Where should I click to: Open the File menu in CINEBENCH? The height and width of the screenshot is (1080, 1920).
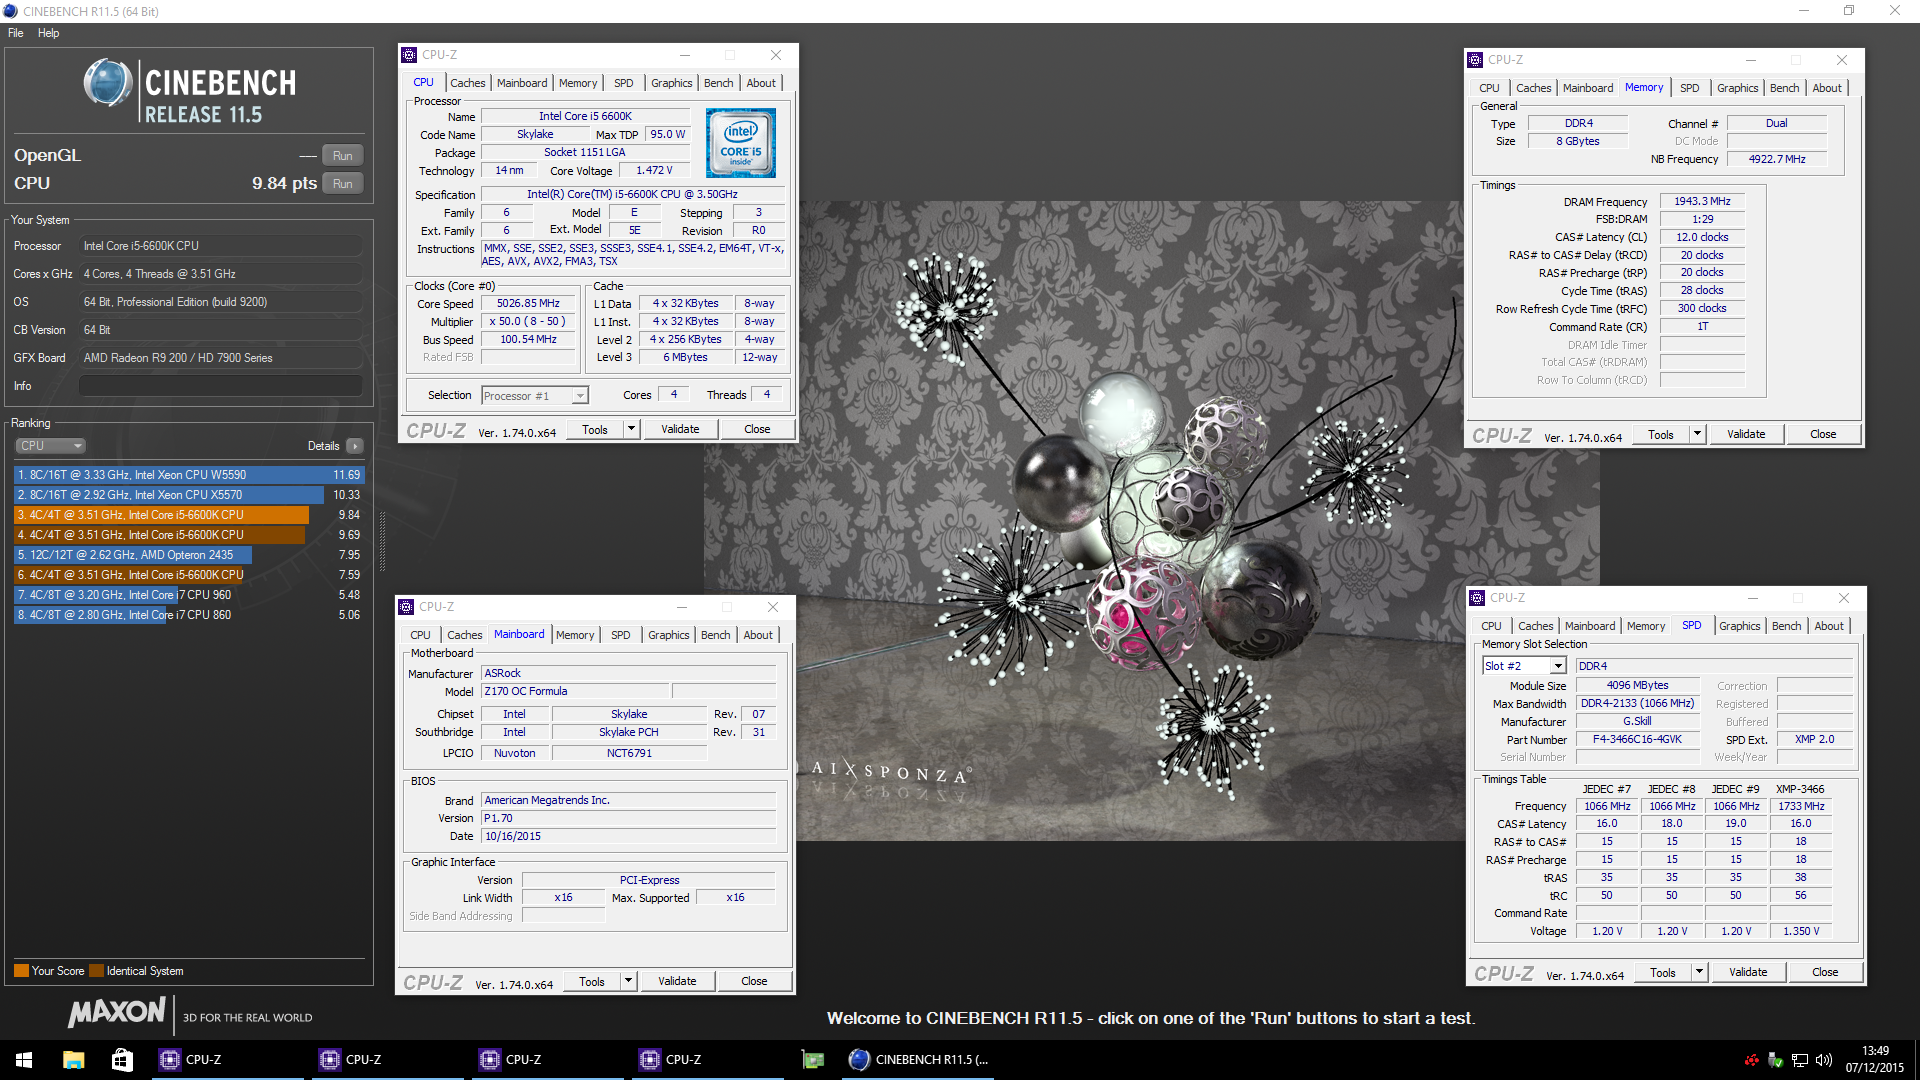(16, 33)
